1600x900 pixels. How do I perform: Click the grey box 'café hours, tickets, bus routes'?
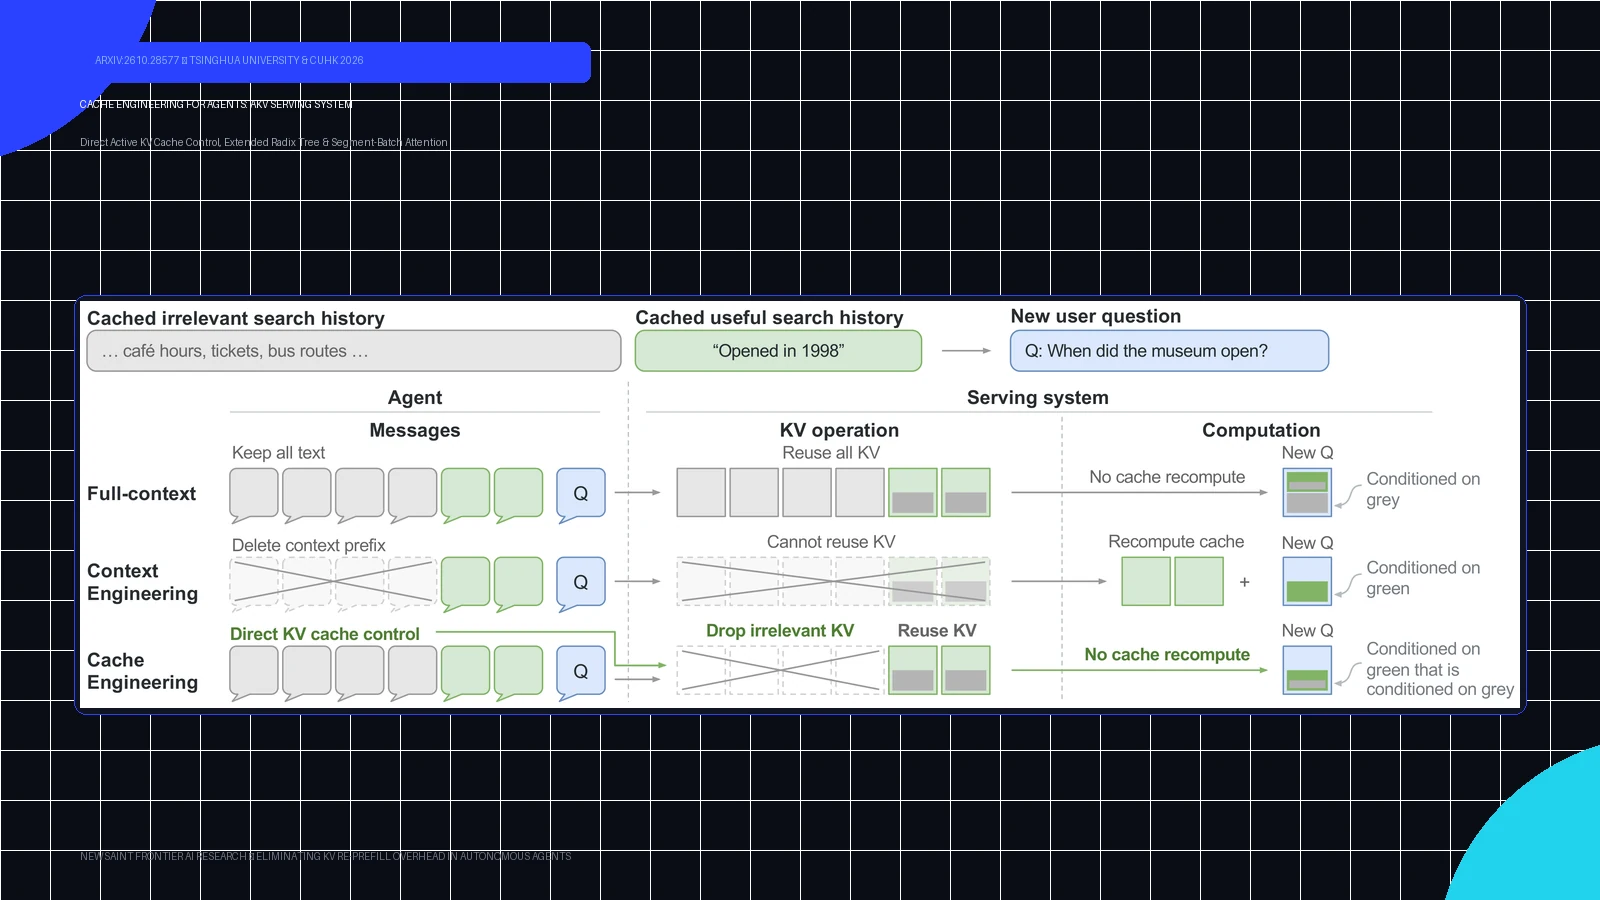[x=354, y=351]
